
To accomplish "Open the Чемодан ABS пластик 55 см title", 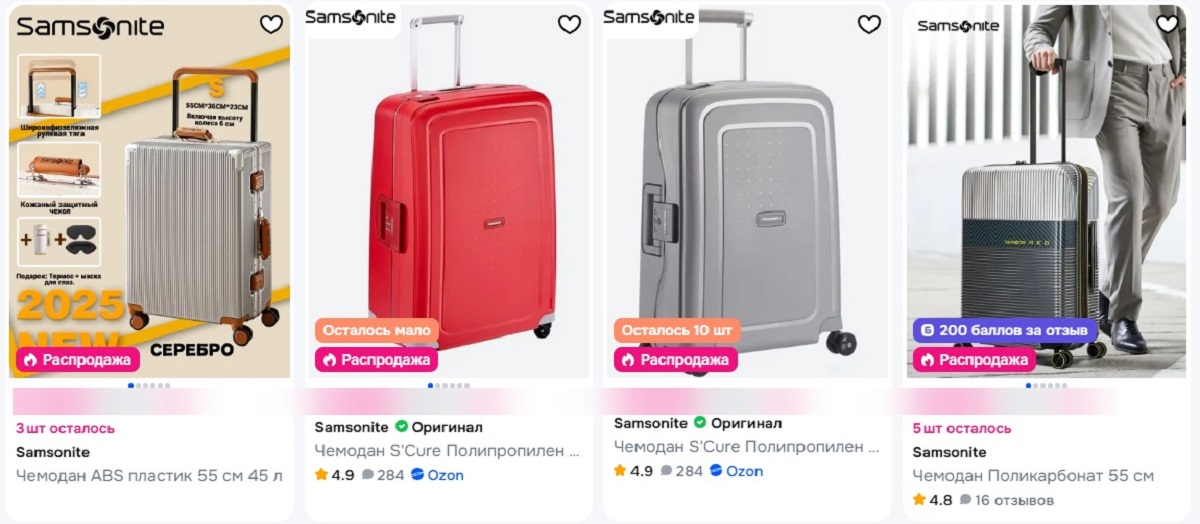I will [x=149, y=476].
